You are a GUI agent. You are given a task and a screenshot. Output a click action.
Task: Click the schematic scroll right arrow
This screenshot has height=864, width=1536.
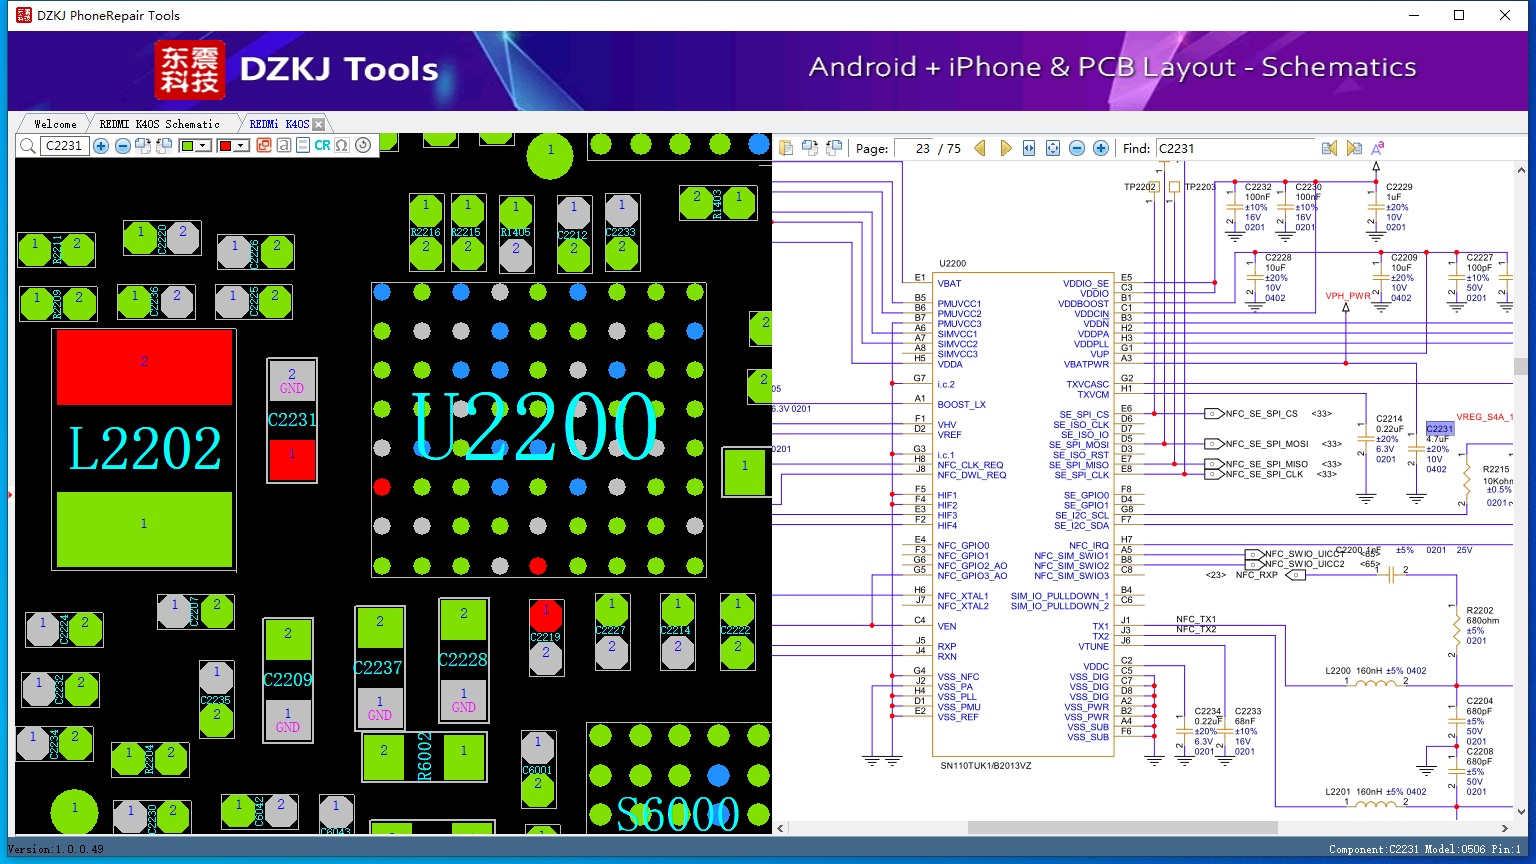(1506, 827)
